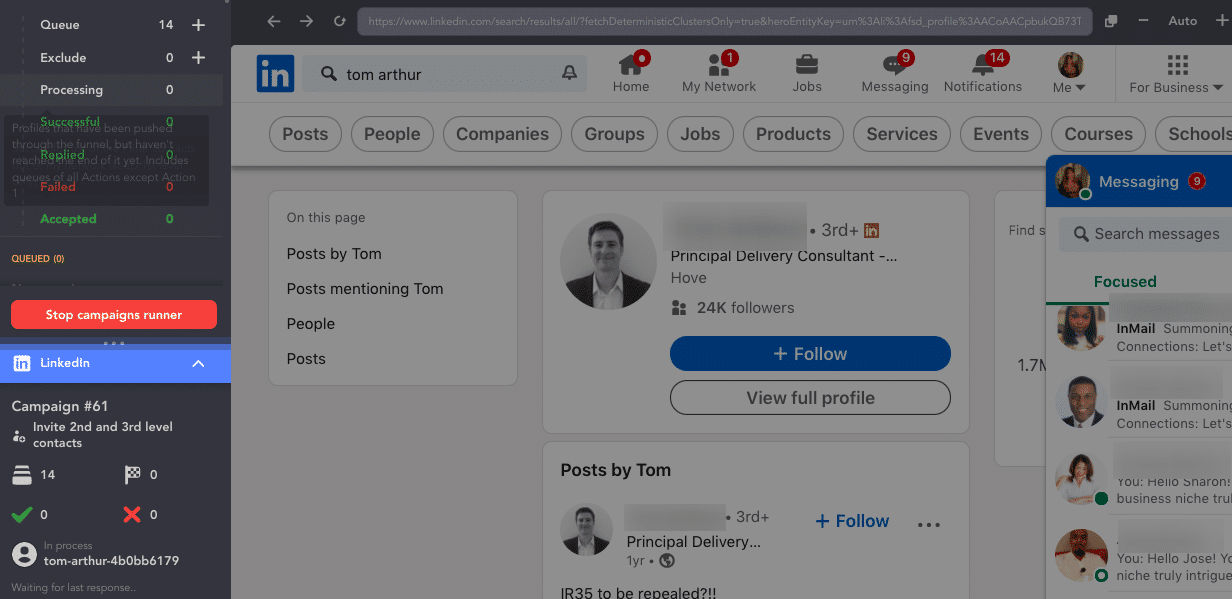Collapse the LinkedIn campaign panel
The image size is (1232, 599).
point(198,363)
